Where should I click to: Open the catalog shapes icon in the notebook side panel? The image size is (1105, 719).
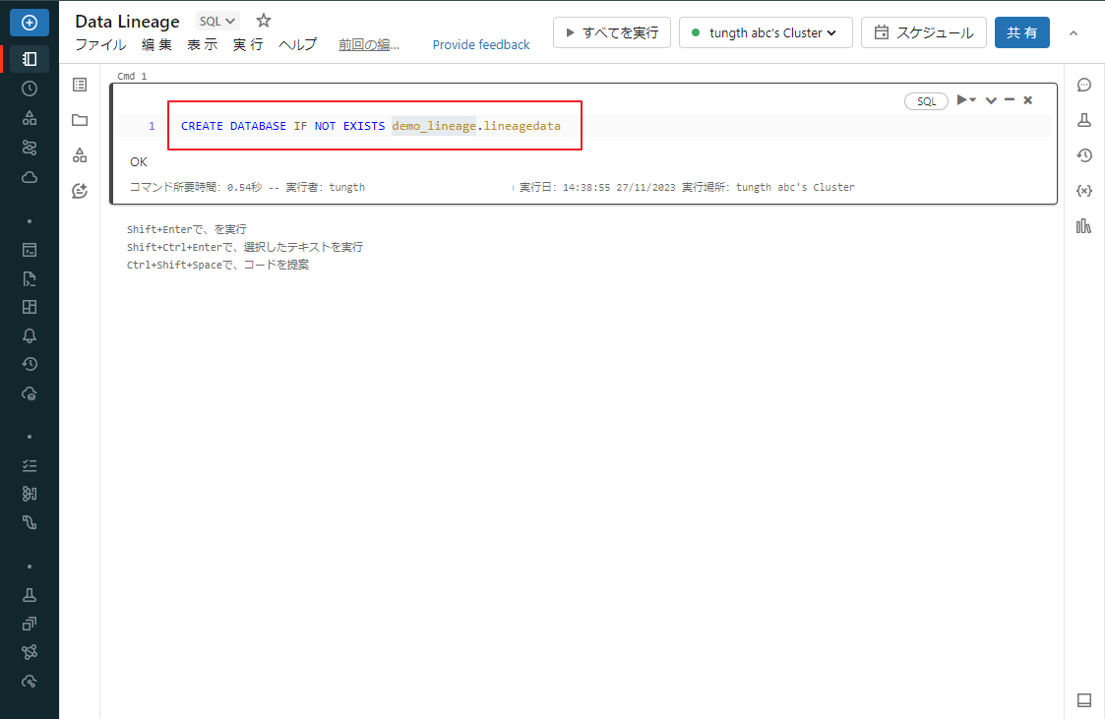point(80,155)
